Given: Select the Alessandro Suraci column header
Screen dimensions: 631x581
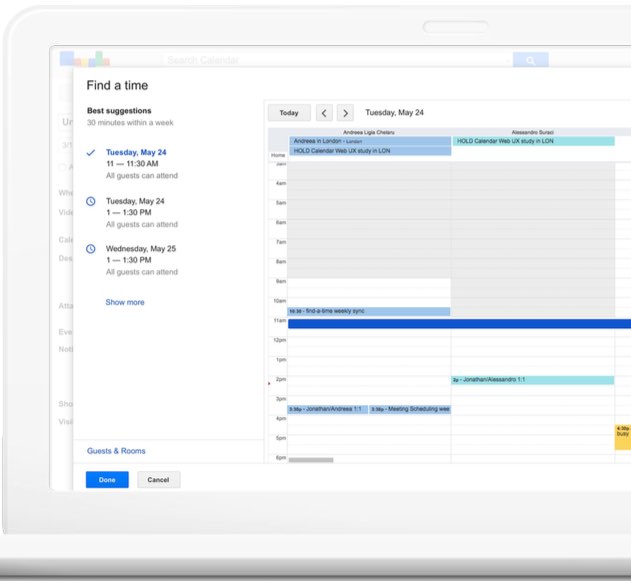Looking at the screenshot, I should [532, 132].
